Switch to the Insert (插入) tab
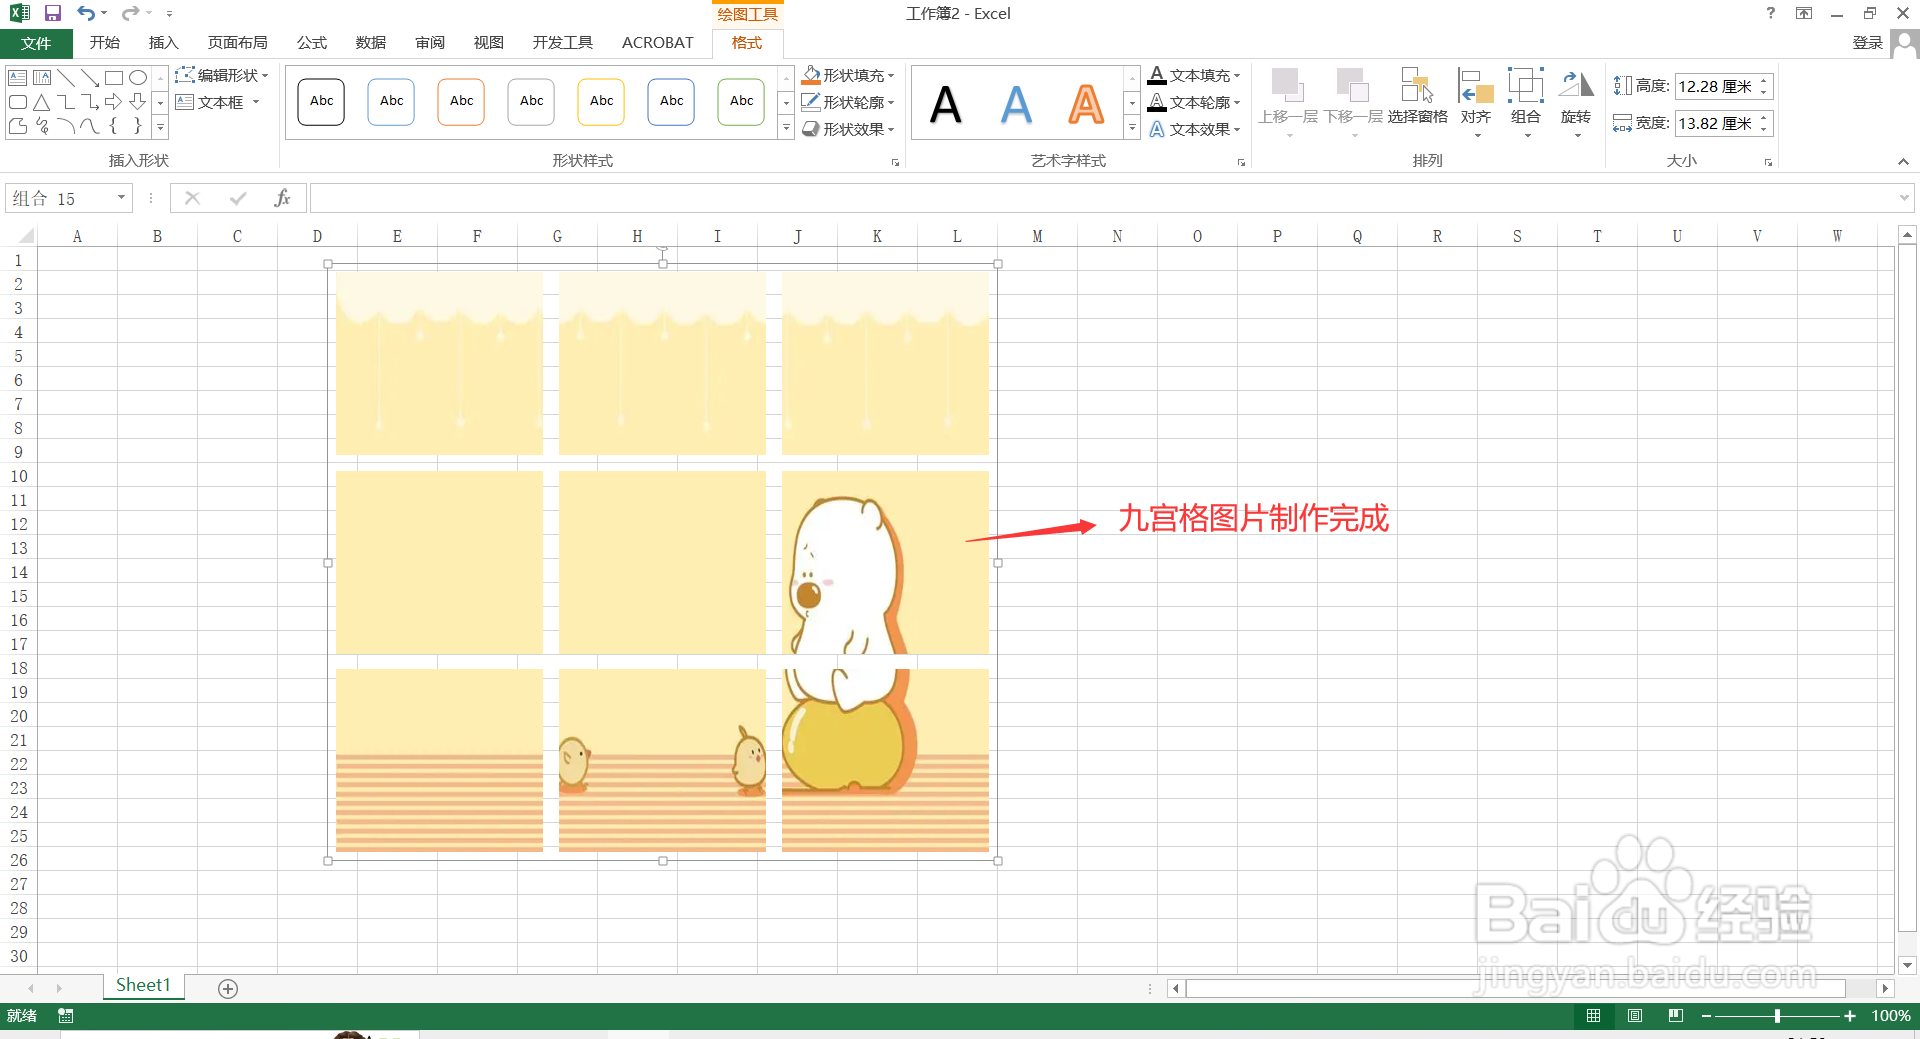 point(163,43)
